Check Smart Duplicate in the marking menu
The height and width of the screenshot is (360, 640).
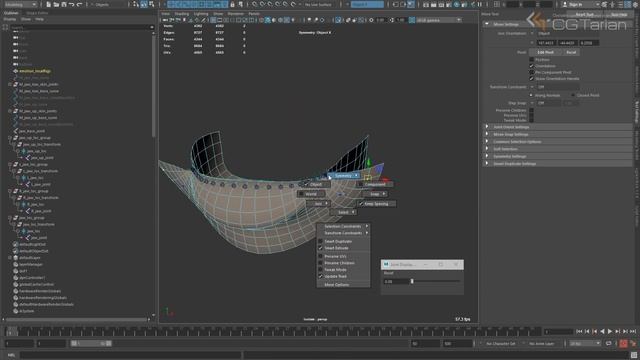point(320,241)
